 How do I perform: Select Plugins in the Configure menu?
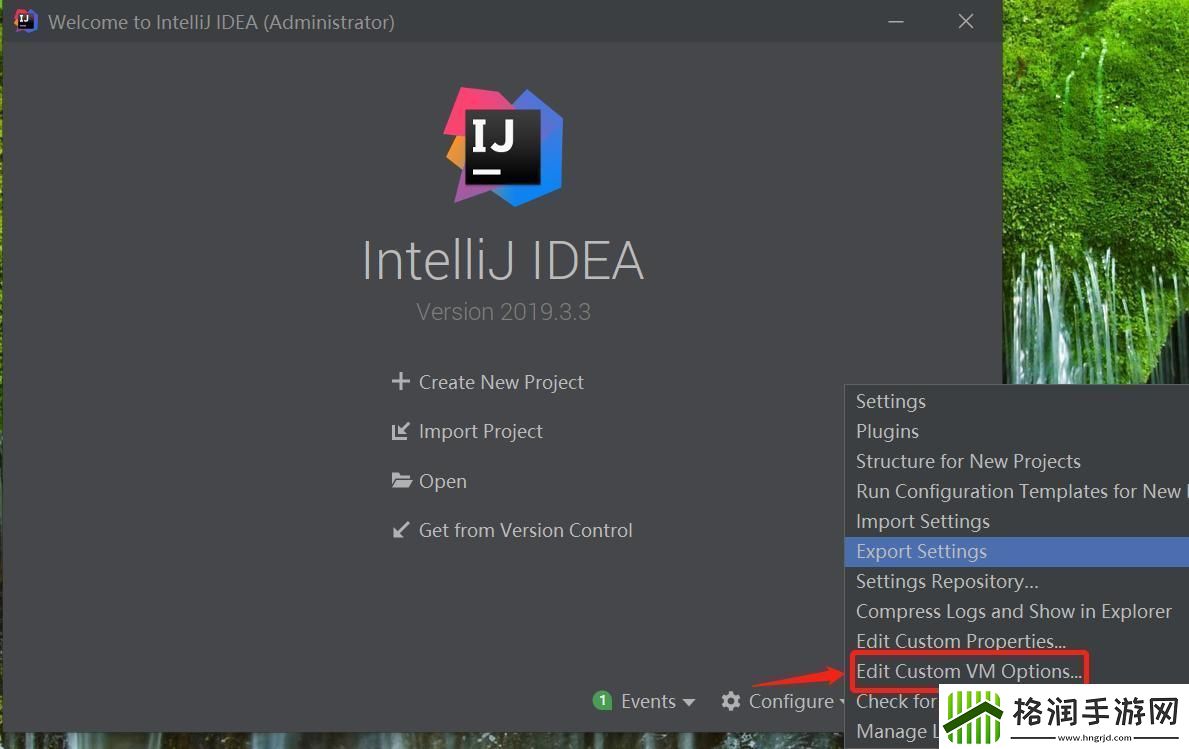887,431
